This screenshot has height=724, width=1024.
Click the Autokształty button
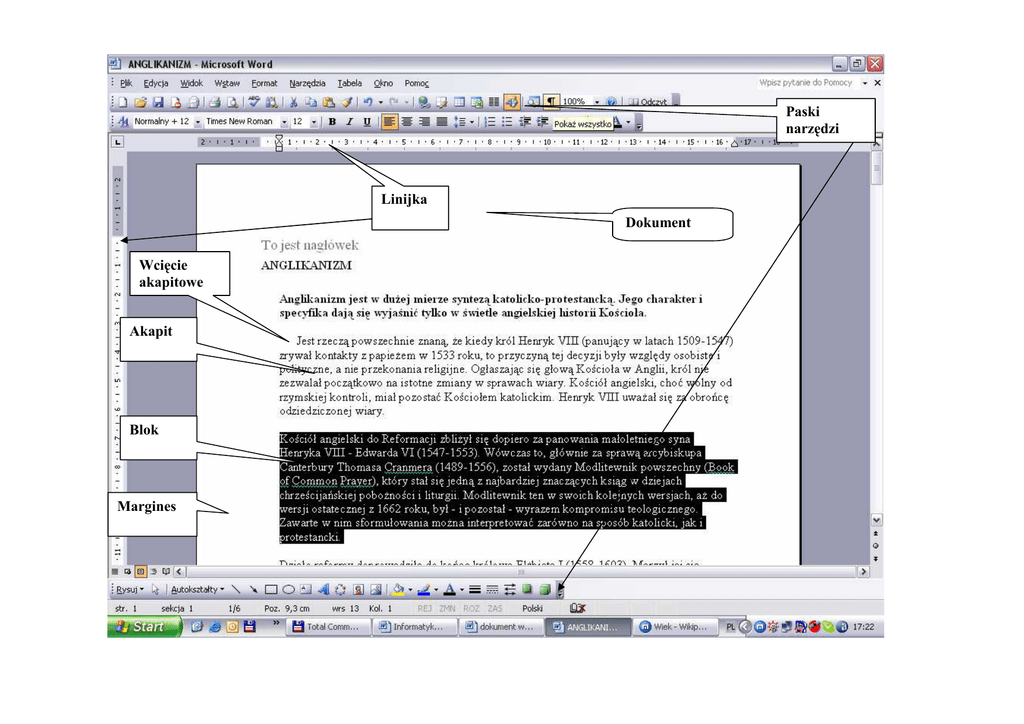197,590
